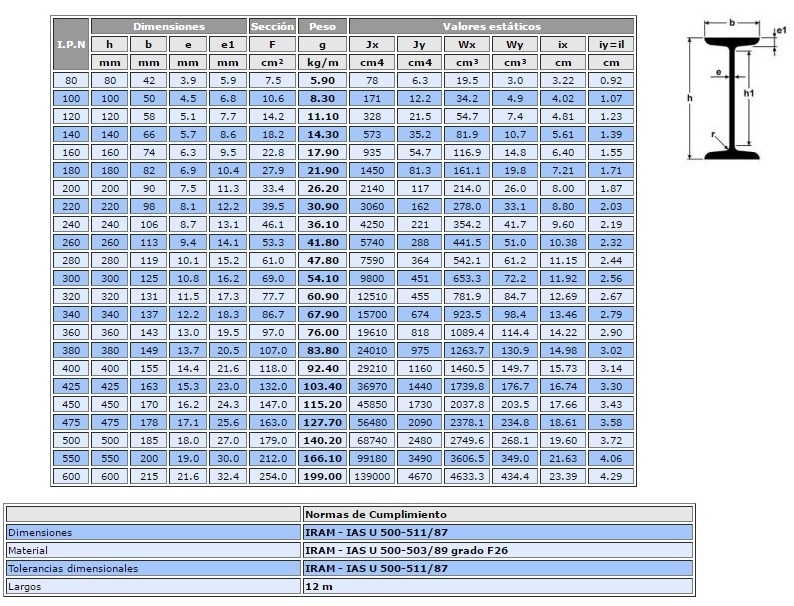The width and height of the screenshot is (794, 606).
Task: Click the kg/m unit cell
Action: 322,63
